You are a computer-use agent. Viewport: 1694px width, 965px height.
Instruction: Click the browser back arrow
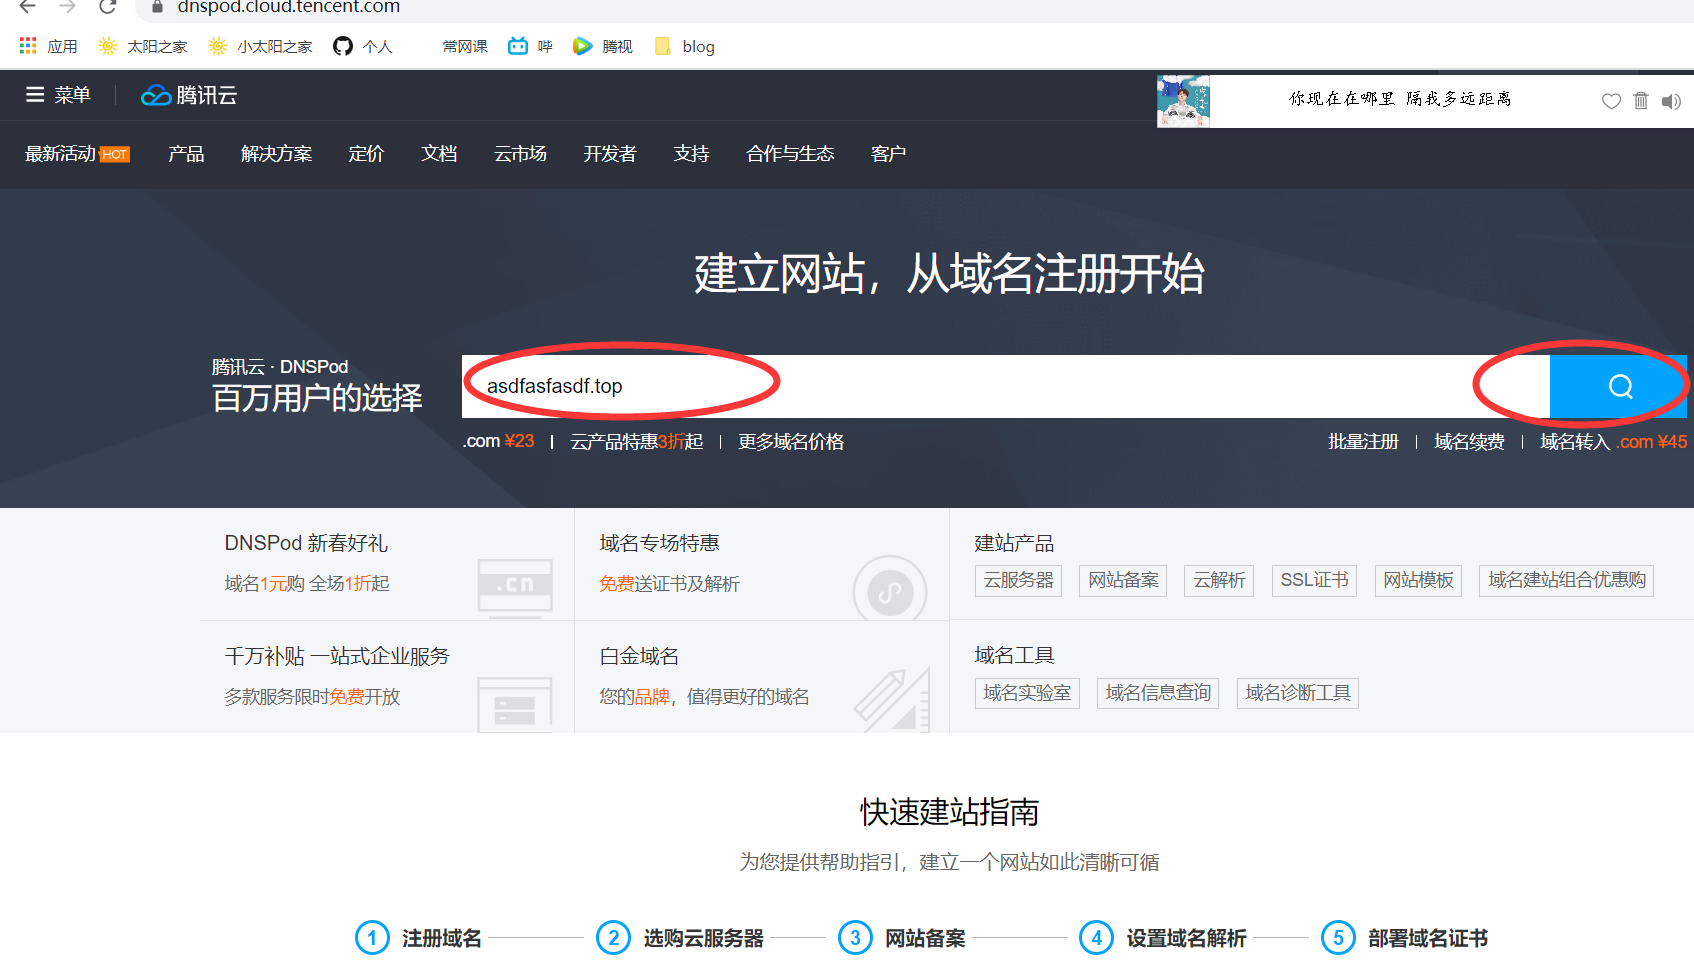tap(28, 7)
